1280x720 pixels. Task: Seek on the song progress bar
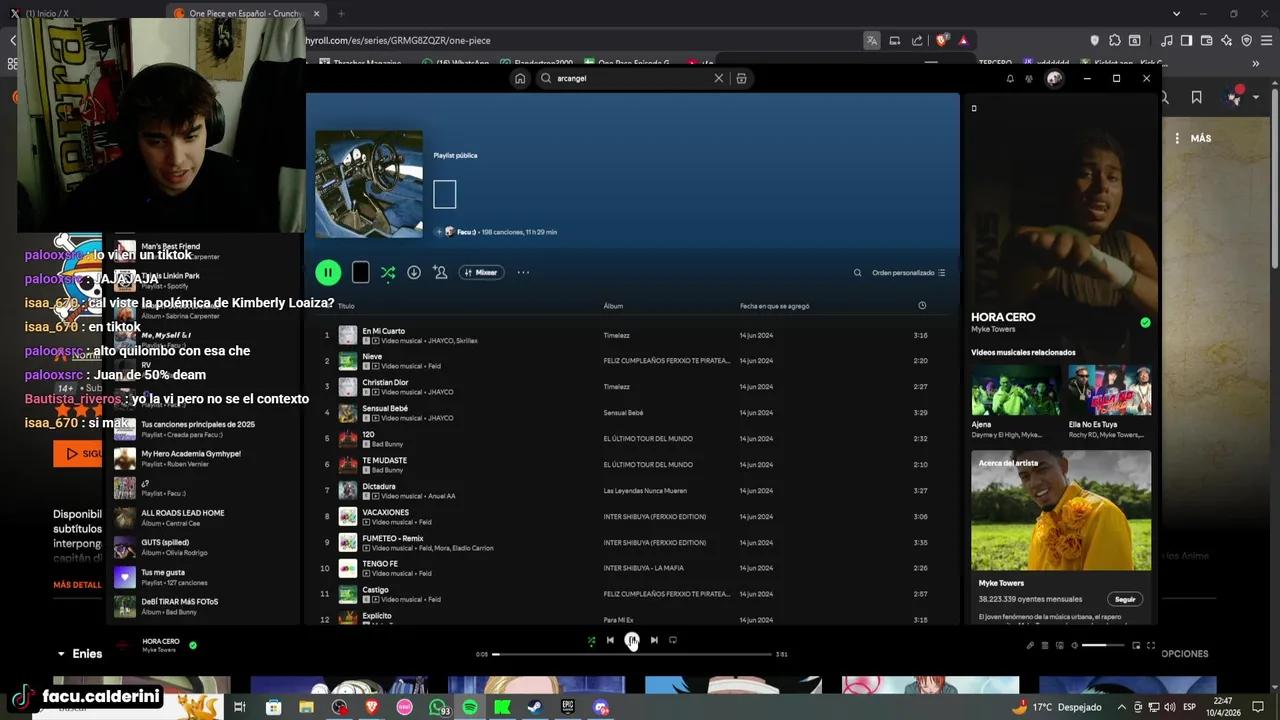pos(632,654)
